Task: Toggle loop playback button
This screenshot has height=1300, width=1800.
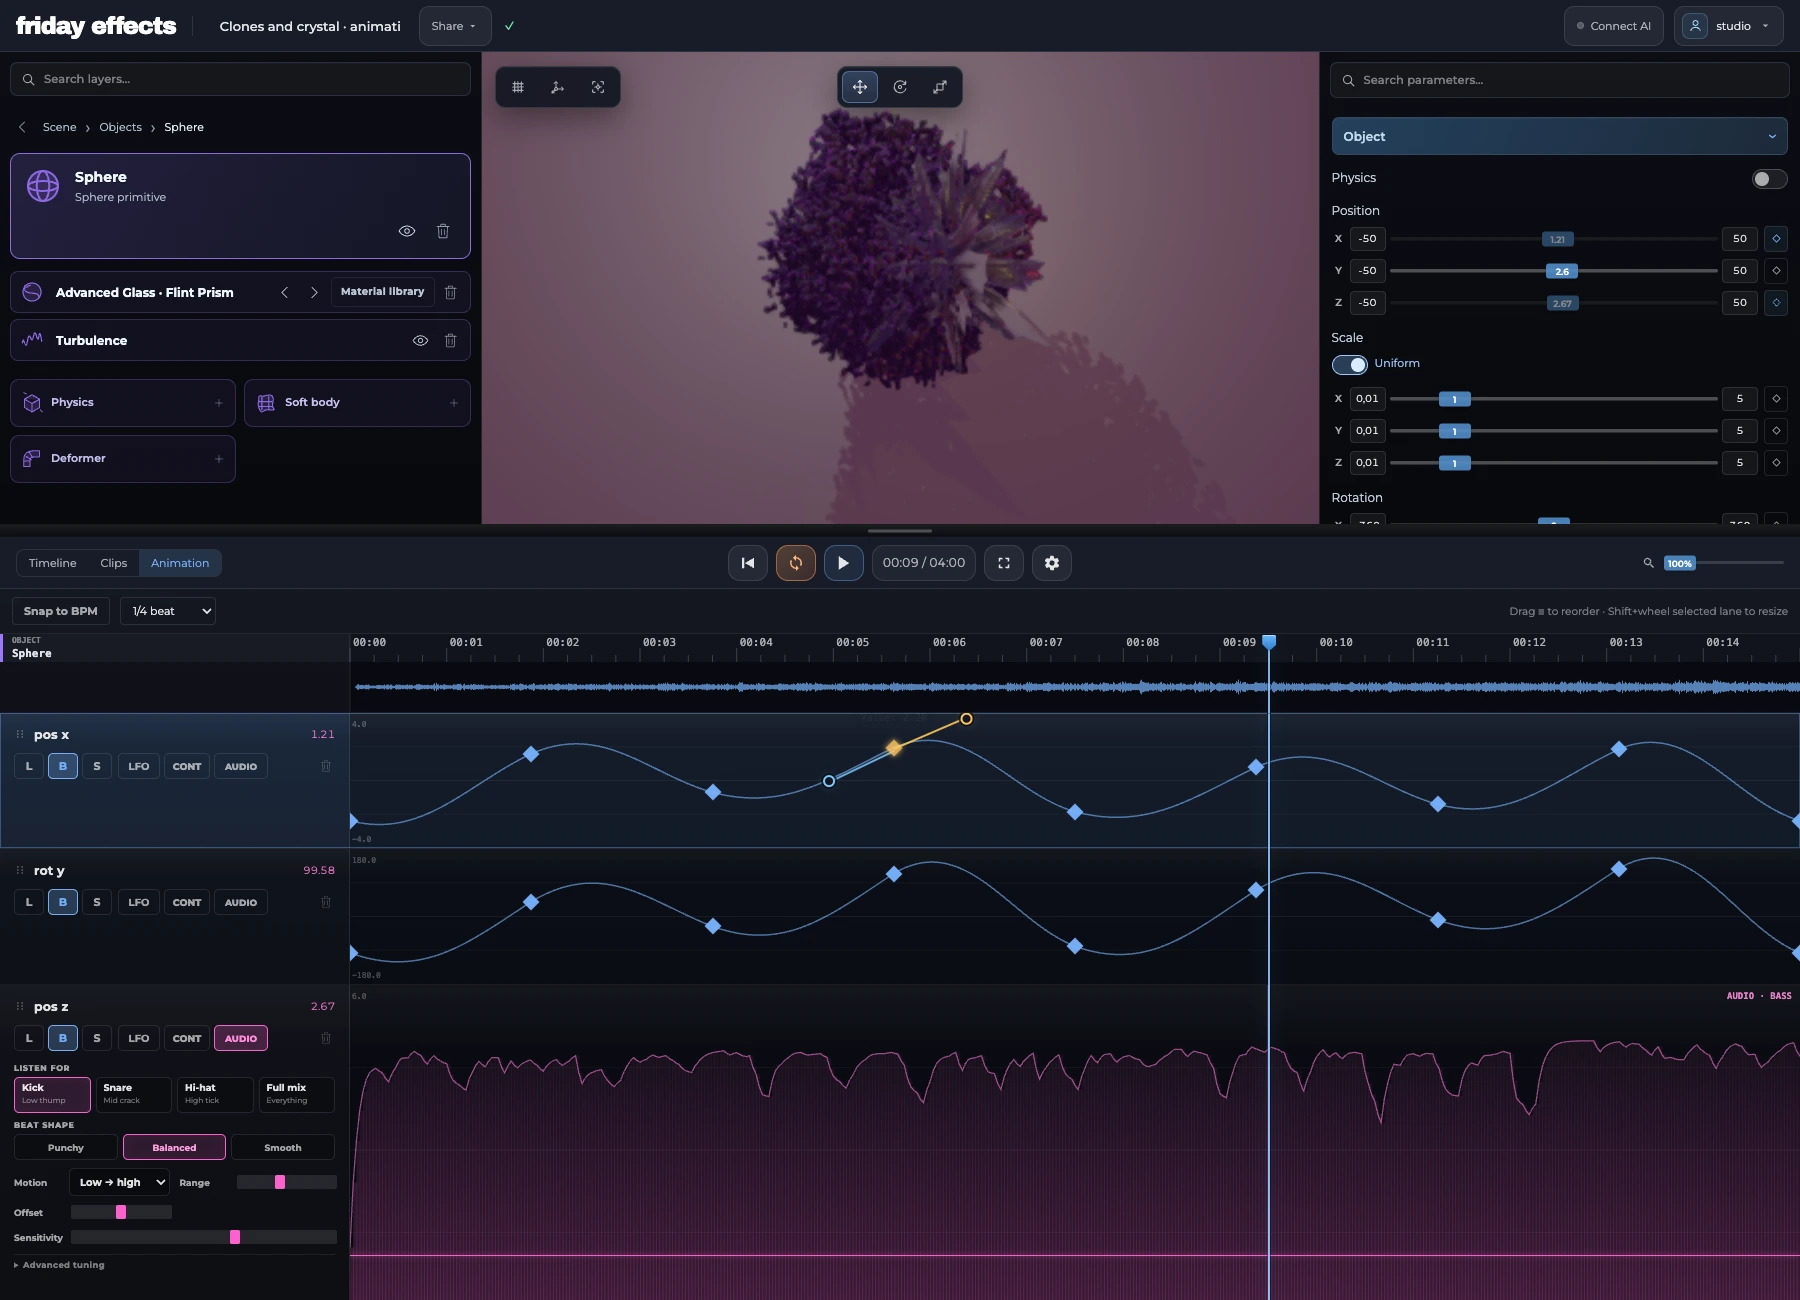Action: pyautogui.click(x=796, y=563)
